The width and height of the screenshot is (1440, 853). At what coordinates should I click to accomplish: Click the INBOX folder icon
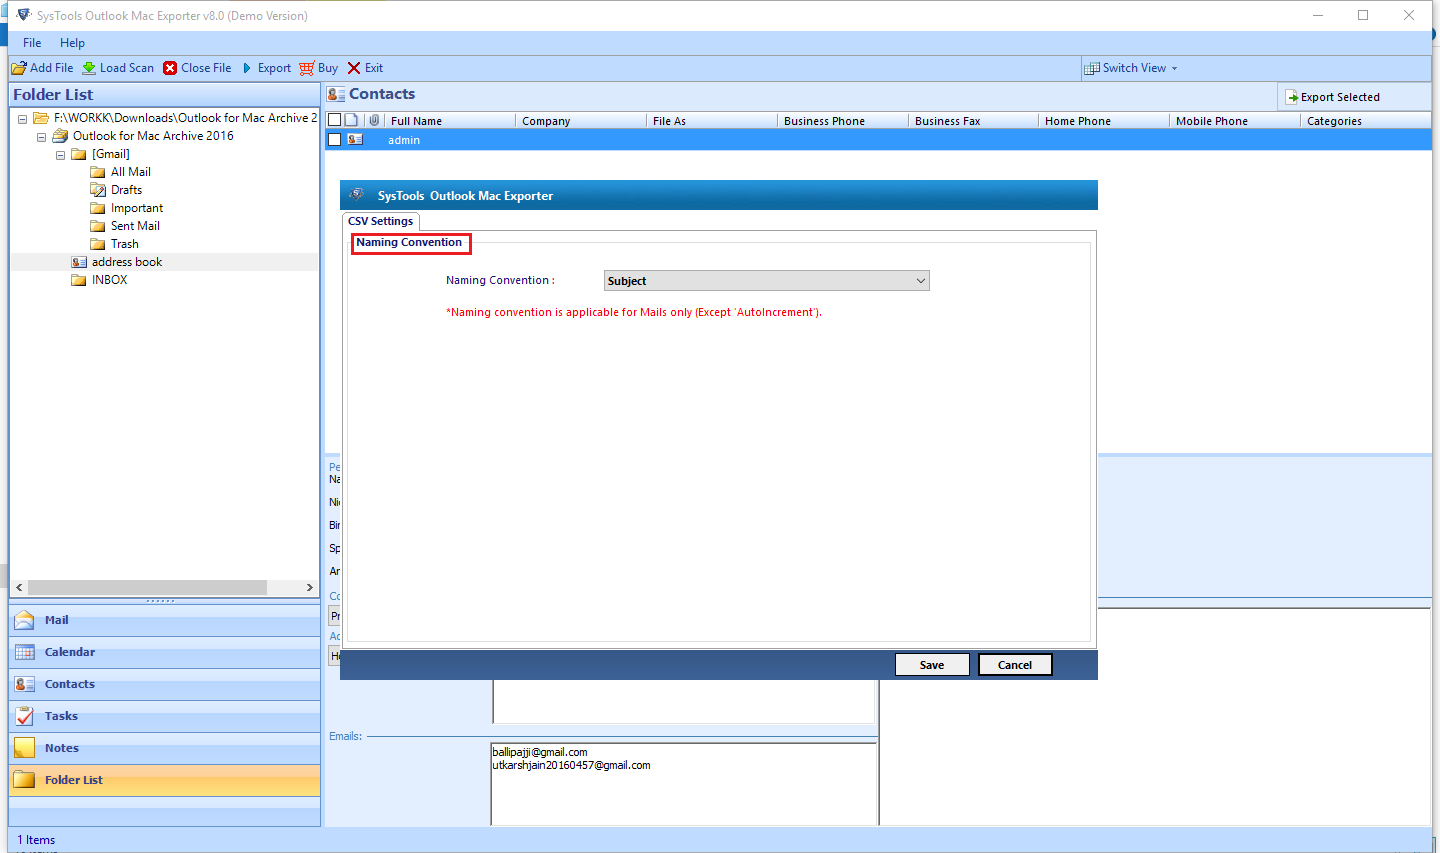tap(79, 280)
